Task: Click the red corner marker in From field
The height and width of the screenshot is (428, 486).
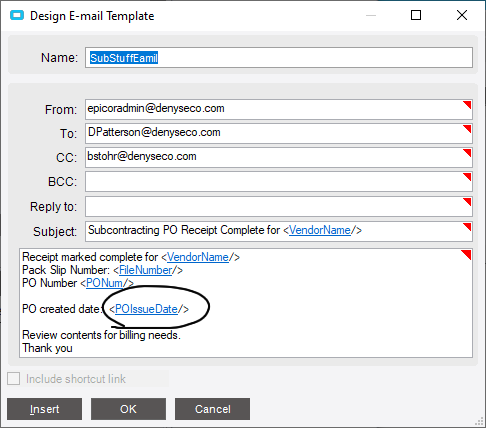Action: click(x=468, y=105)
